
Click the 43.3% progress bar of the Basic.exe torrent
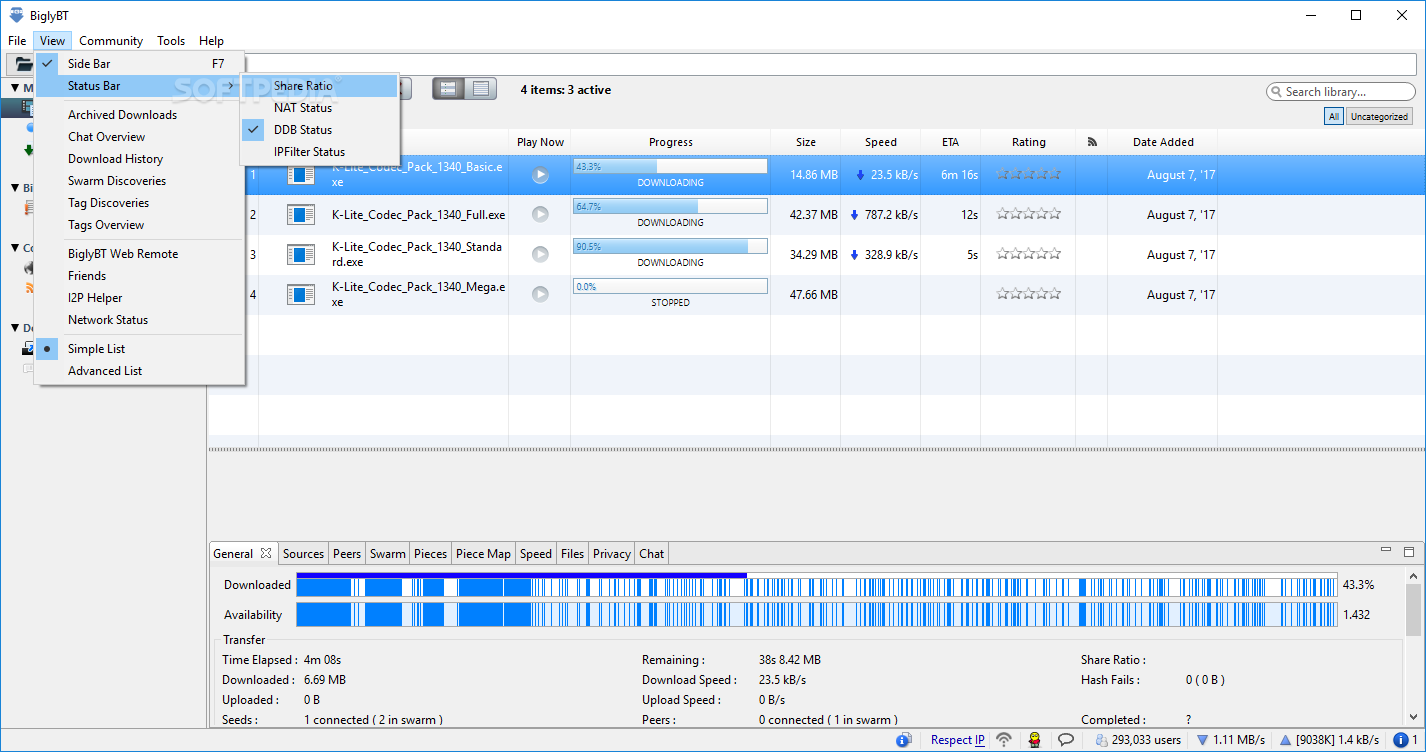[670, 167]
